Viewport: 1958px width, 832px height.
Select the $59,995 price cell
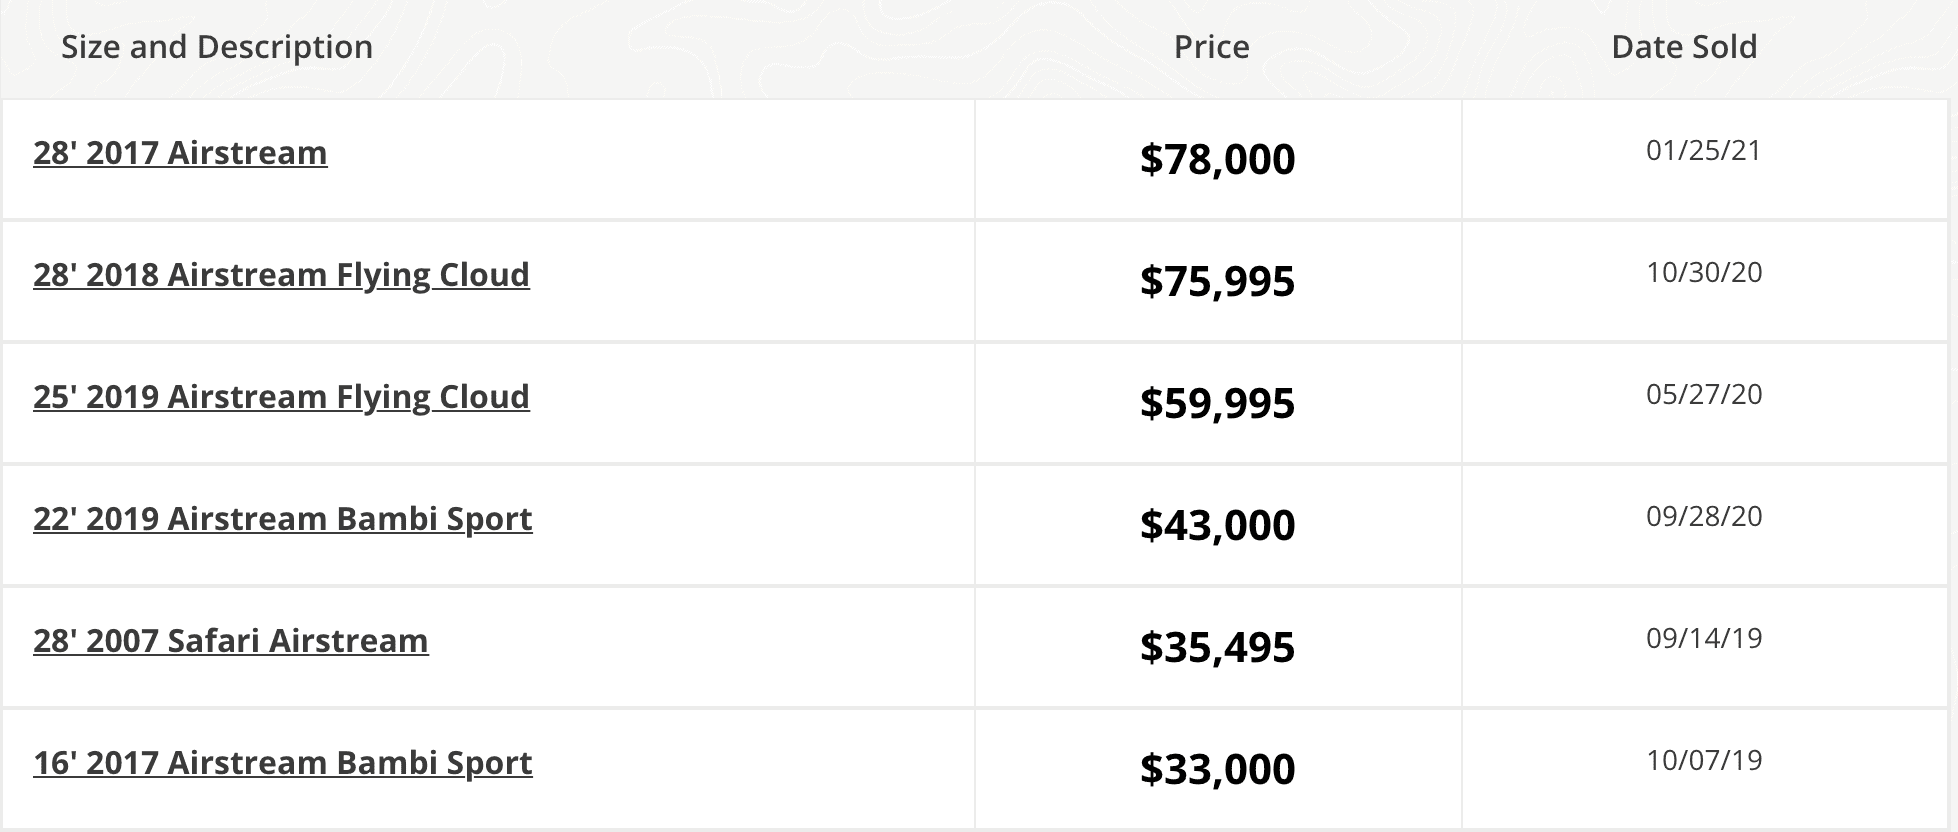pos(1217,403)
